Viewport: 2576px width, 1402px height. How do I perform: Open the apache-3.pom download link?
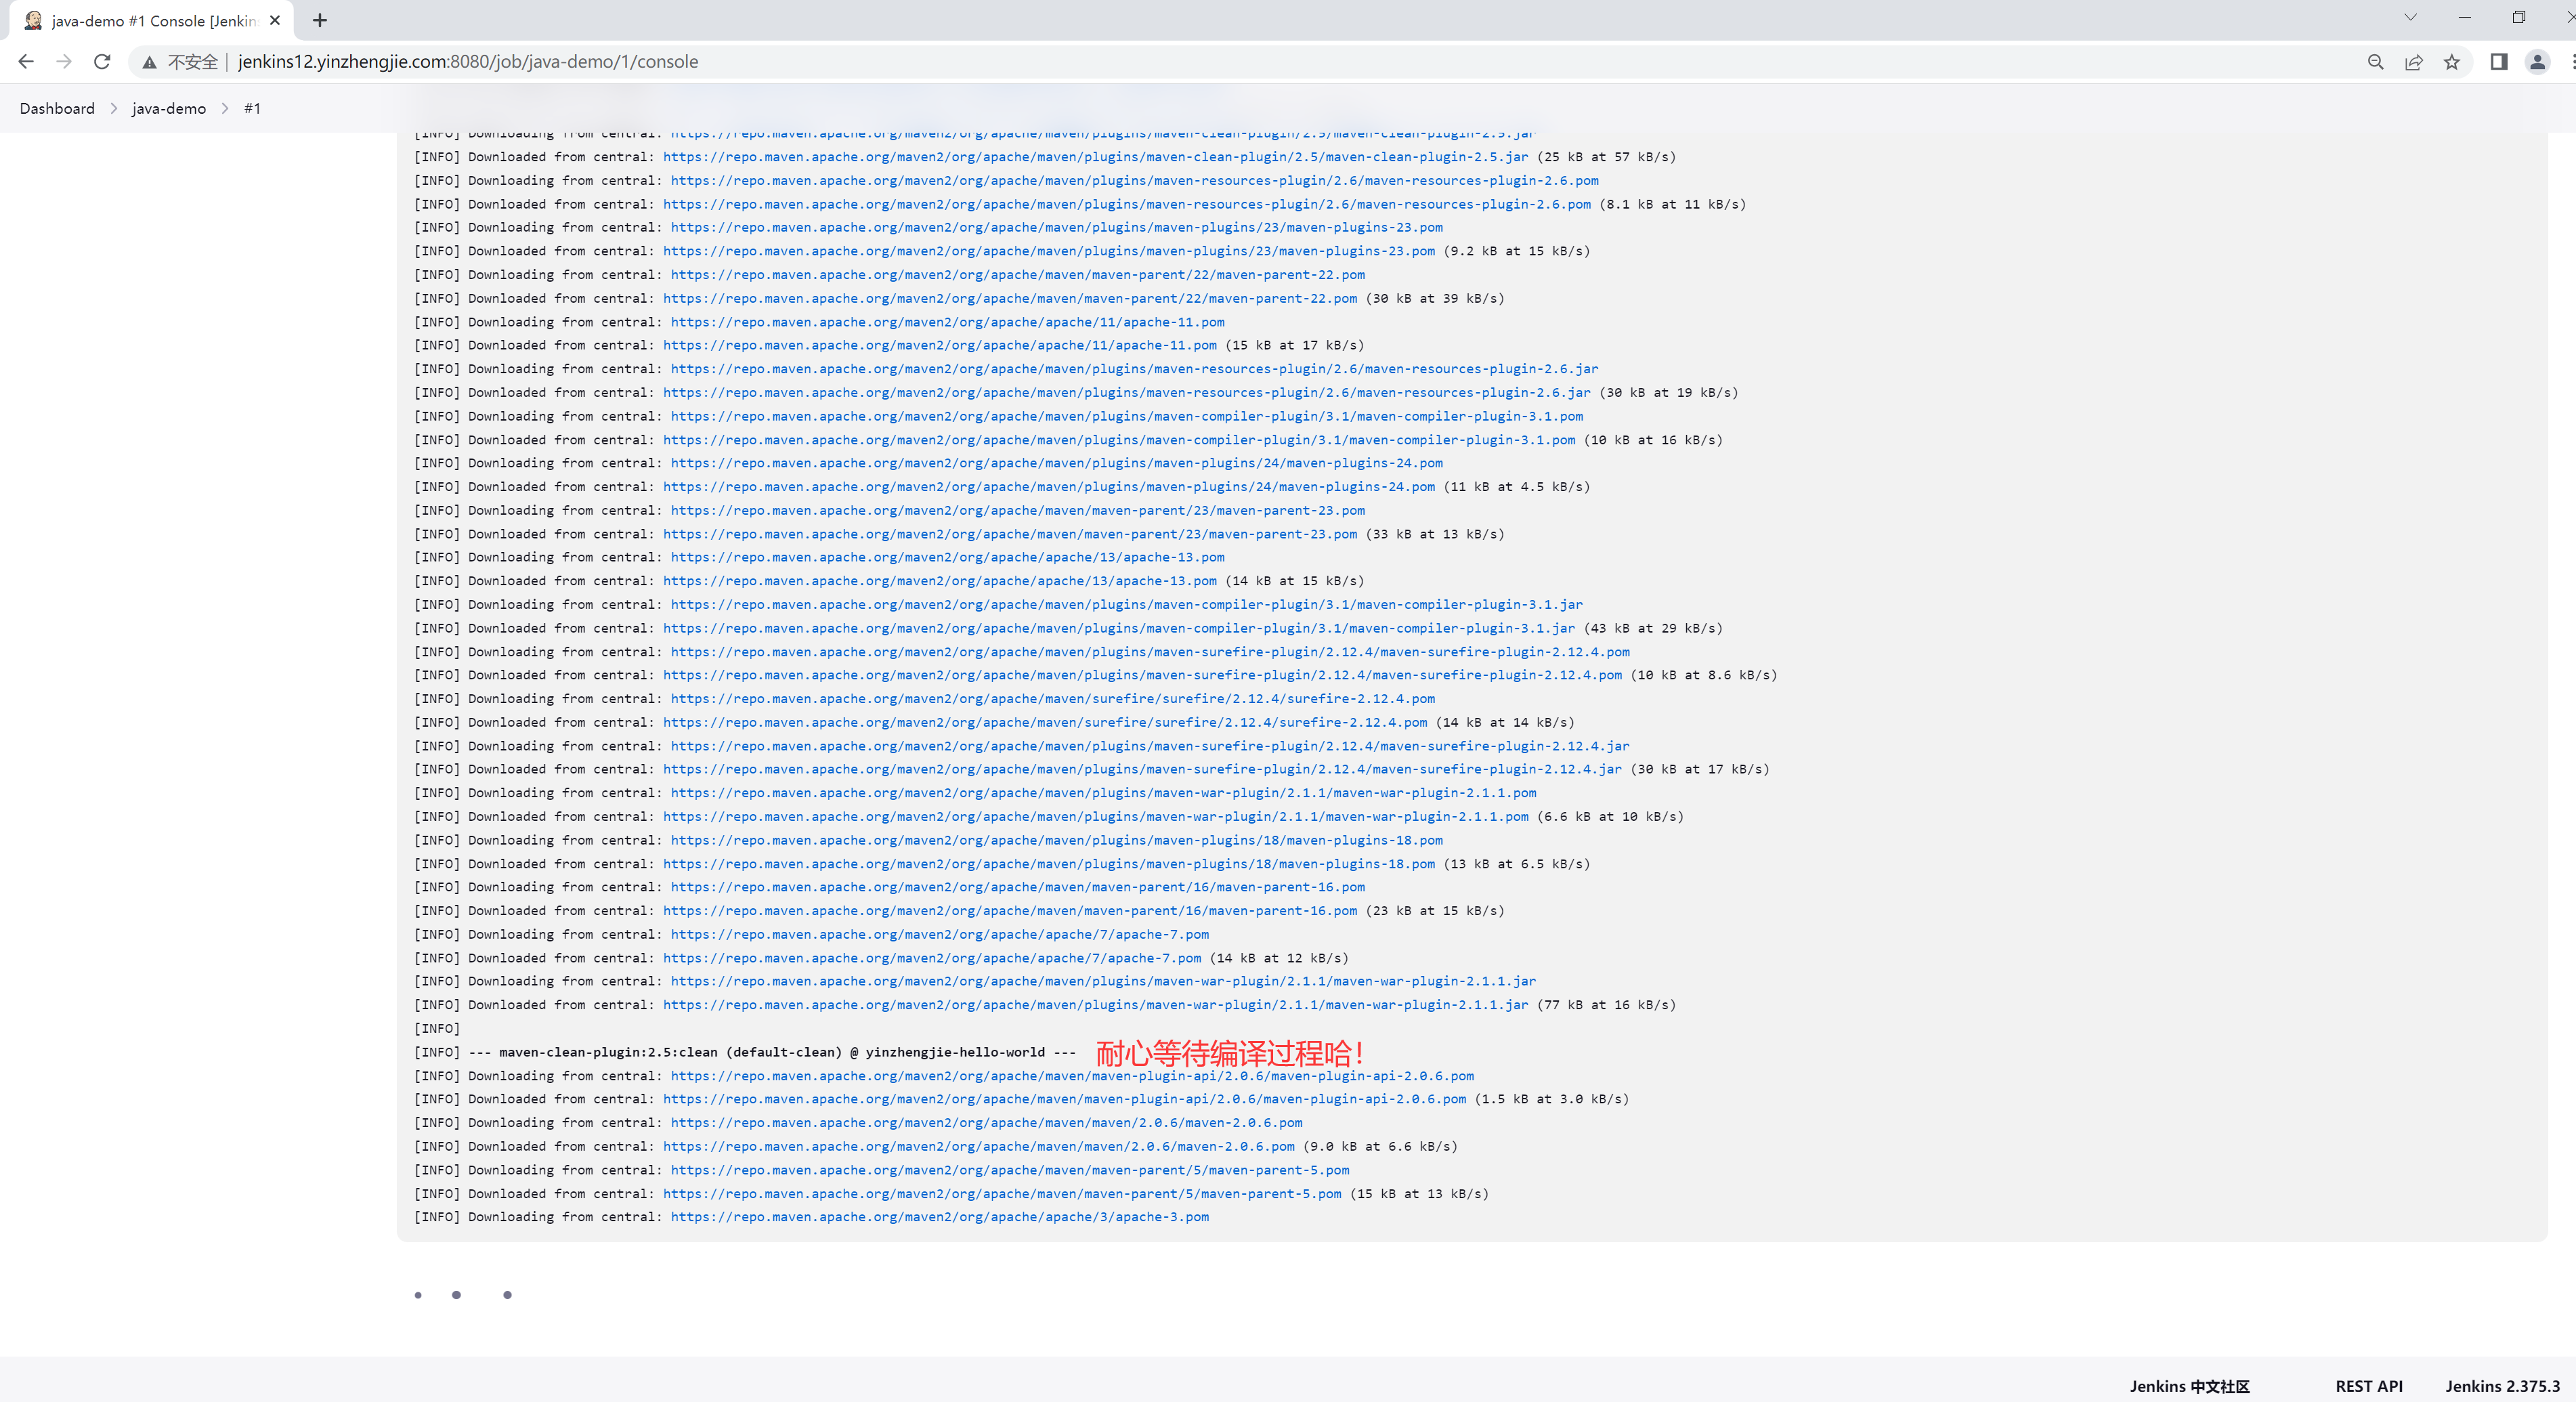click(939, 1217)
